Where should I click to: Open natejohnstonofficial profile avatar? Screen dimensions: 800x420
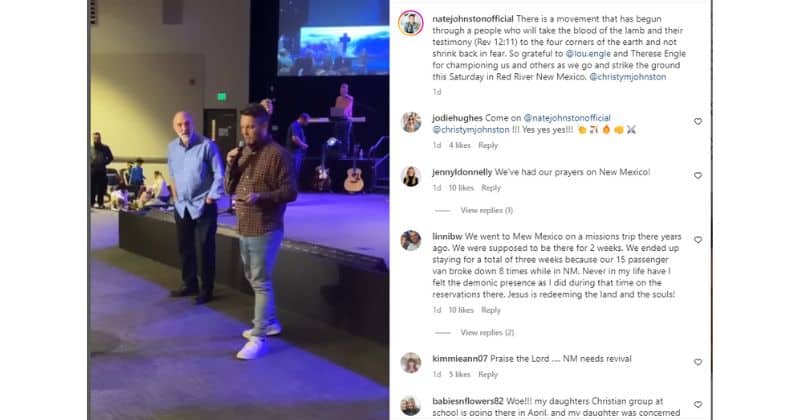[411, 23]
